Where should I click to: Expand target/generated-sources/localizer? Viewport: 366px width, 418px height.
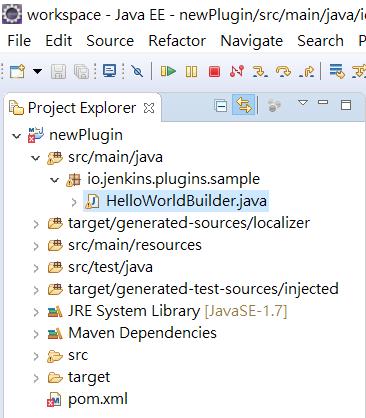[36, 224]
